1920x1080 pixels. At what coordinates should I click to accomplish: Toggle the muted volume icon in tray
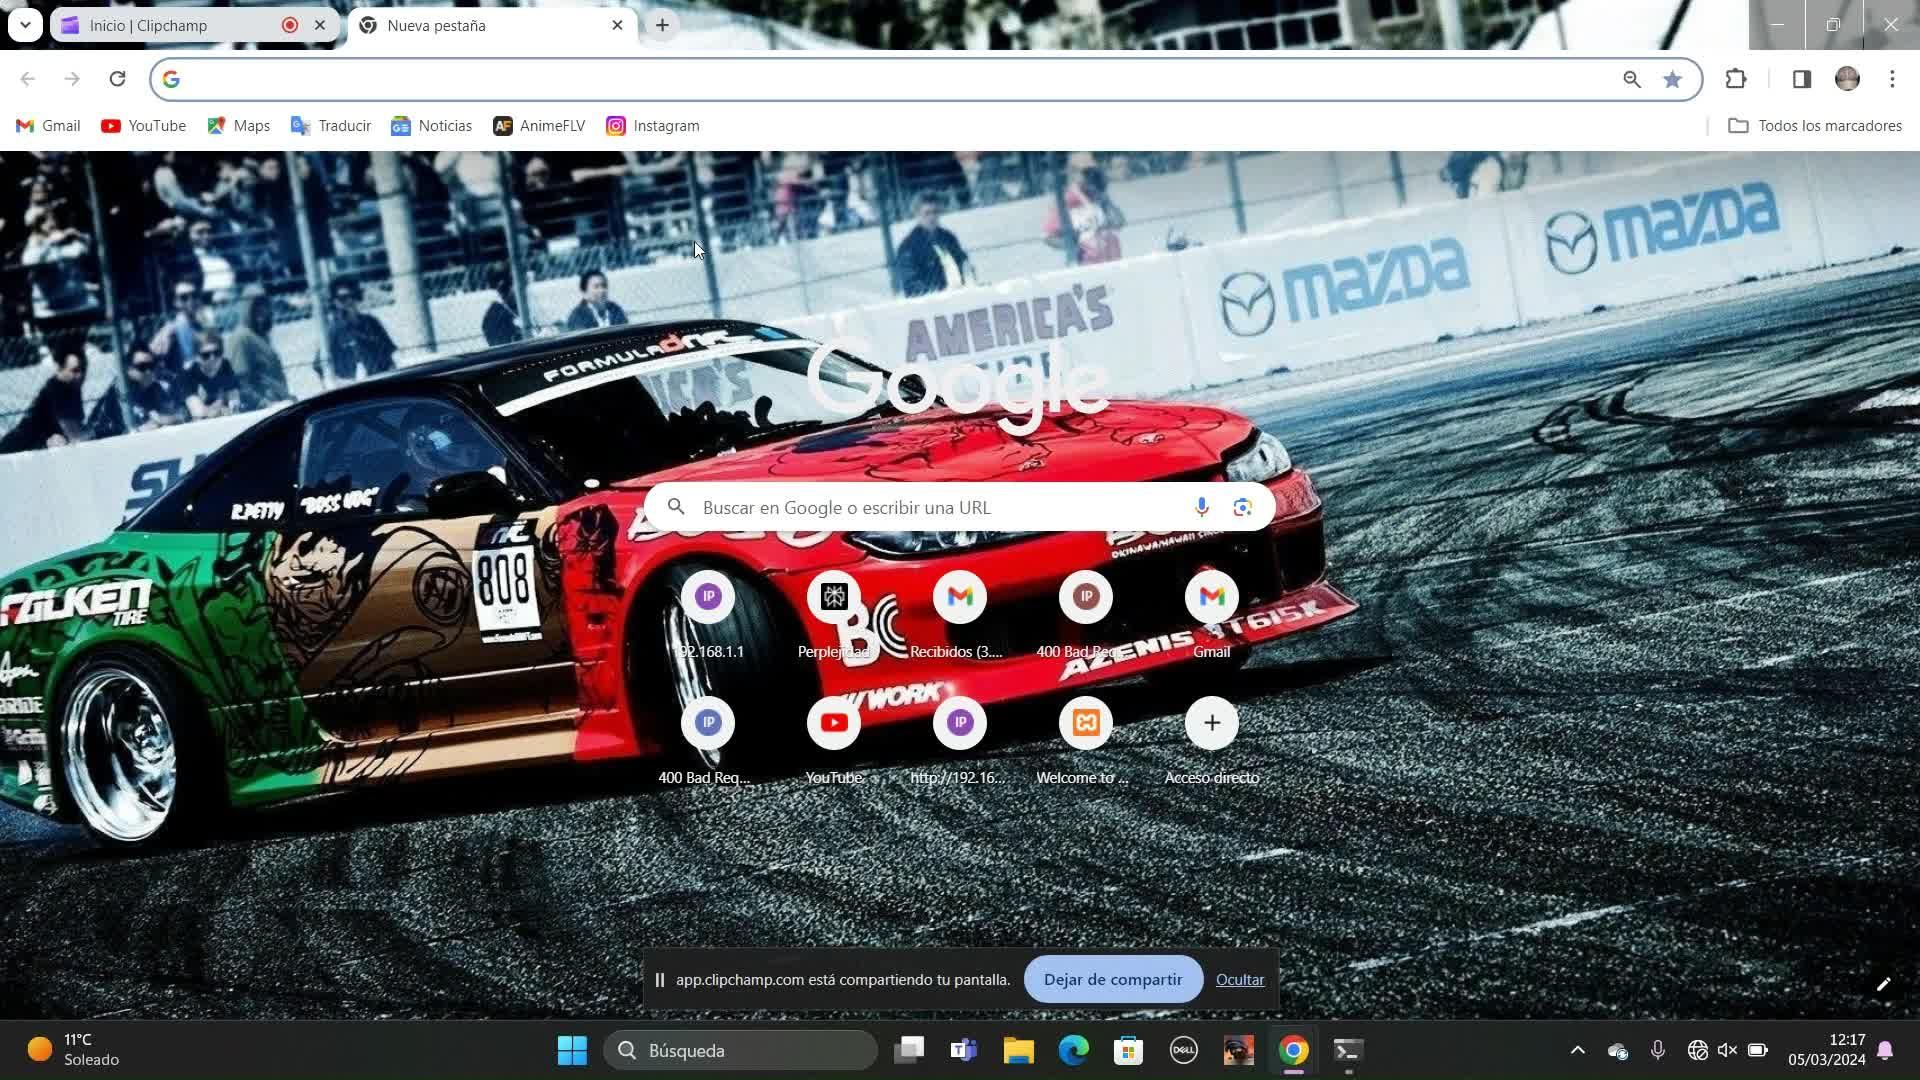click(x=1727, y=1050)
